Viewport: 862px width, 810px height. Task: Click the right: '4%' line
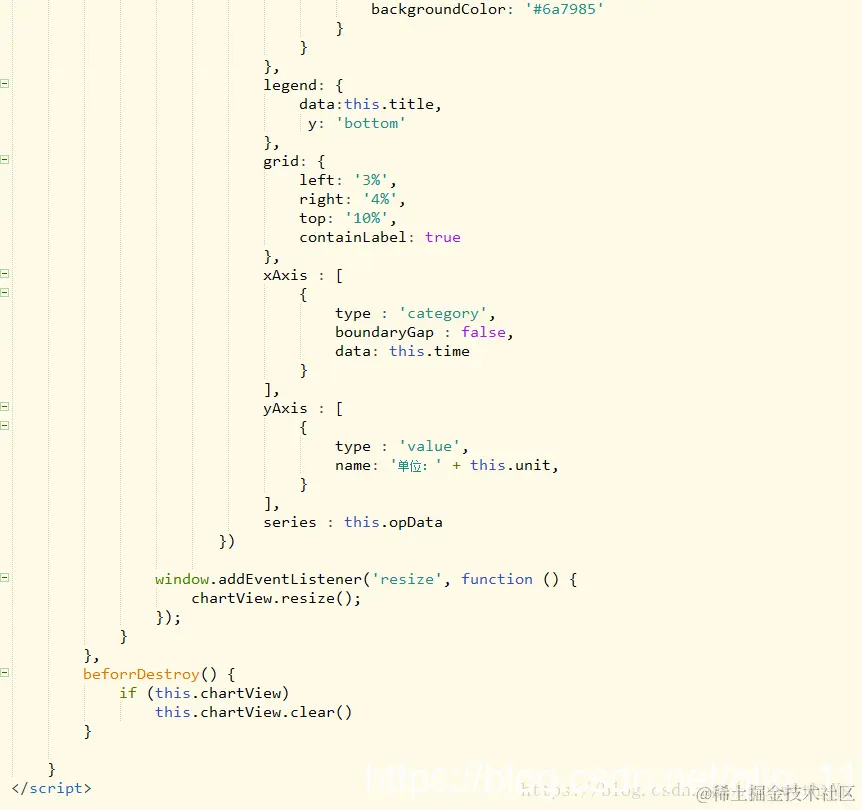click(352, 199)
